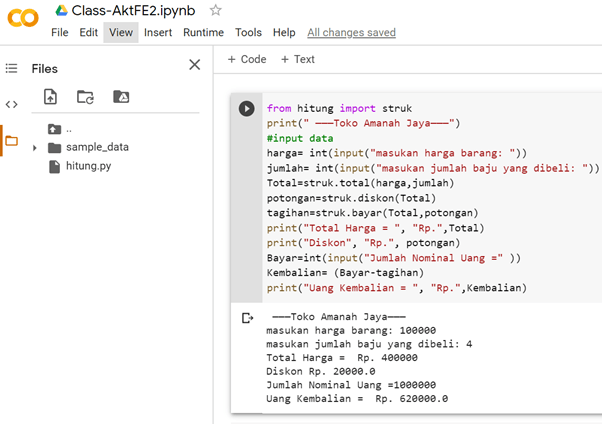This screenshot has height=424, width=602.
Task: Go to parent directory entry
Action: tap(60, 129)
